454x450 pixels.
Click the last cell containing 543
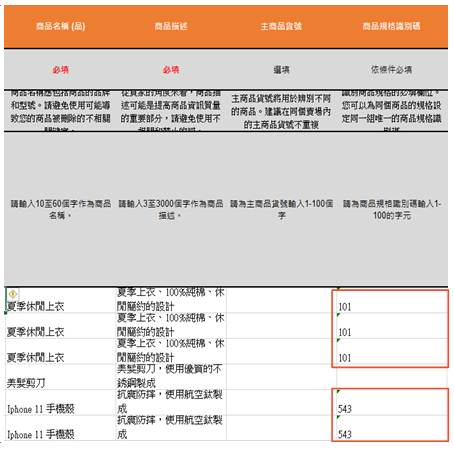point(392,428)
